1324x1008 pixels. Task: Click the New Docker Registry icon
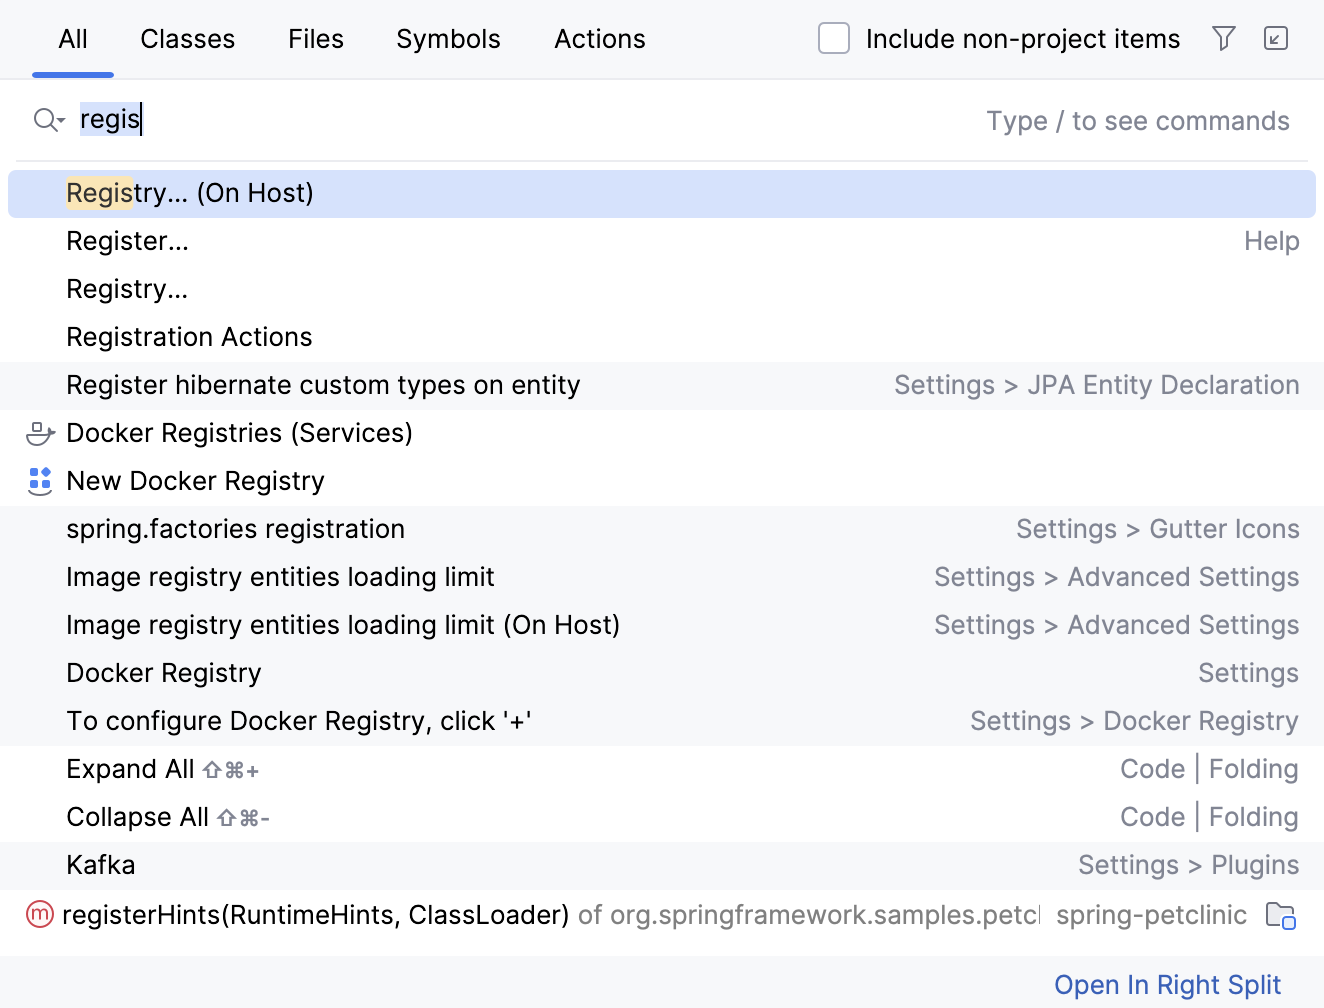[40, 481]
